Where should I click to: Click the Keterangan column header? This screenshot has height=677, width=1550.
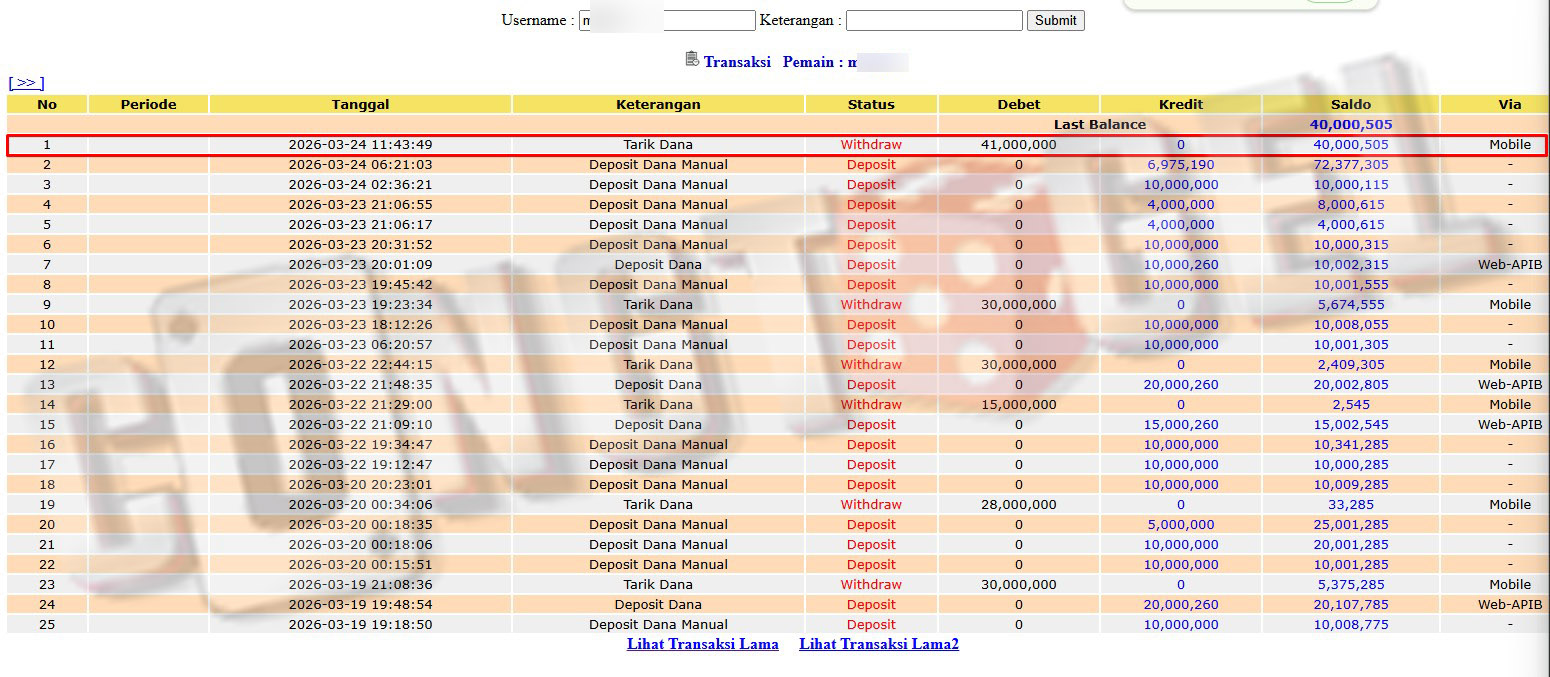pos(658,104)
